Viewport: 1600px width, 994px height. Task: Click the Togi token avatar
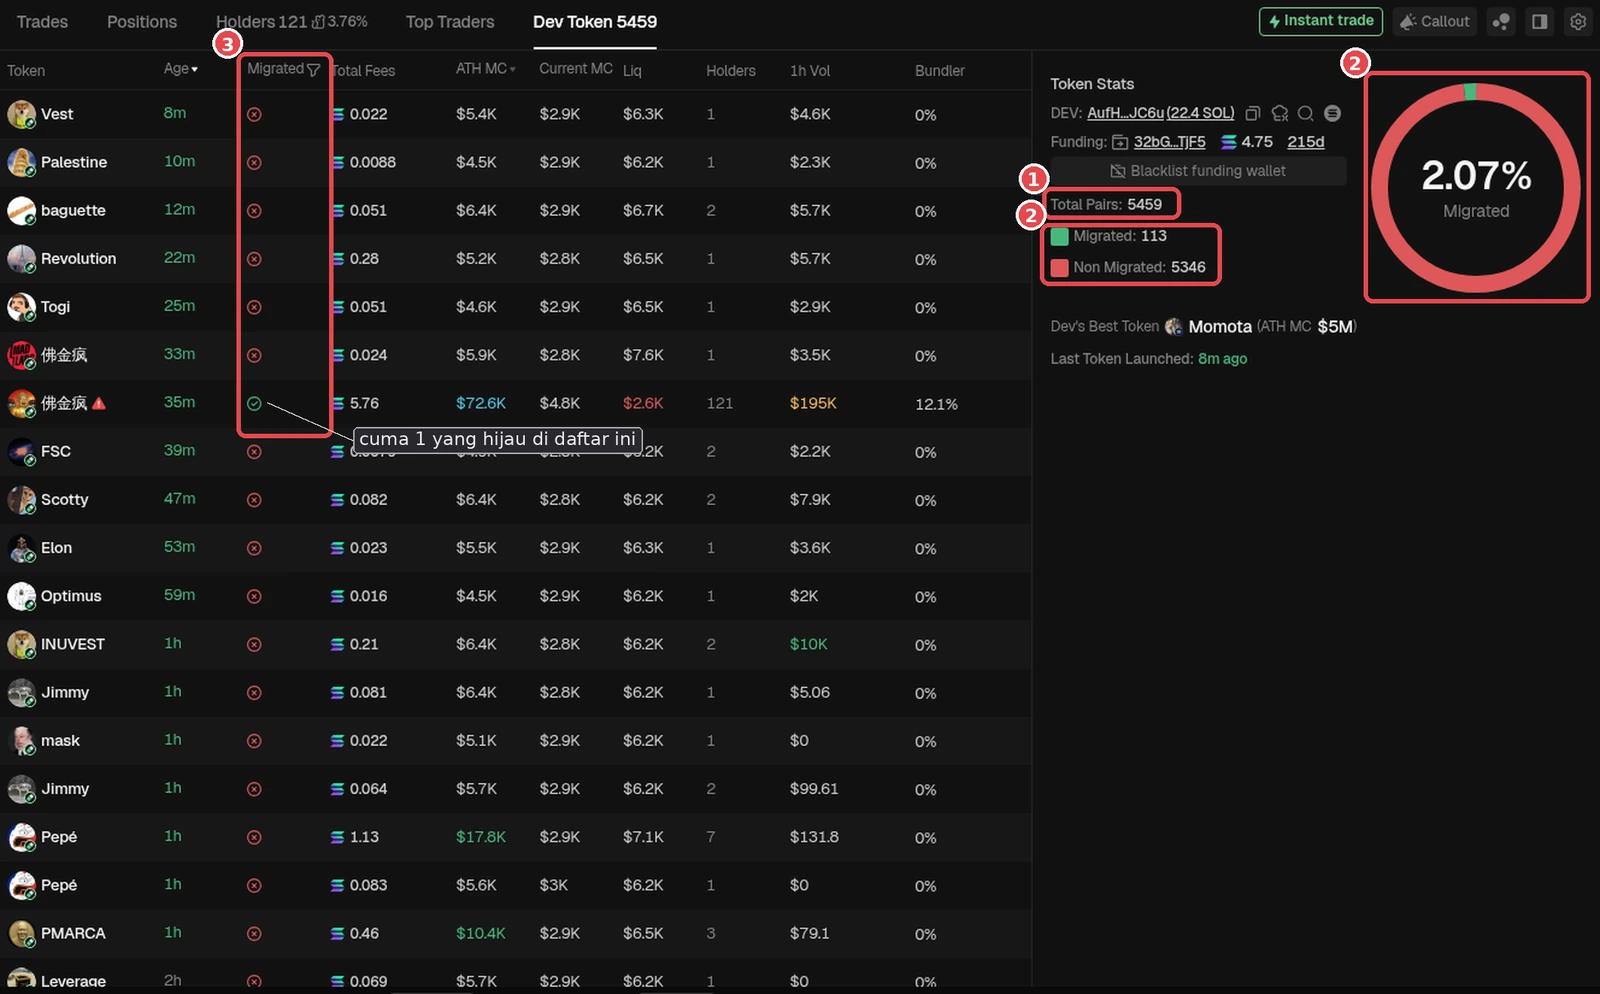21,307
